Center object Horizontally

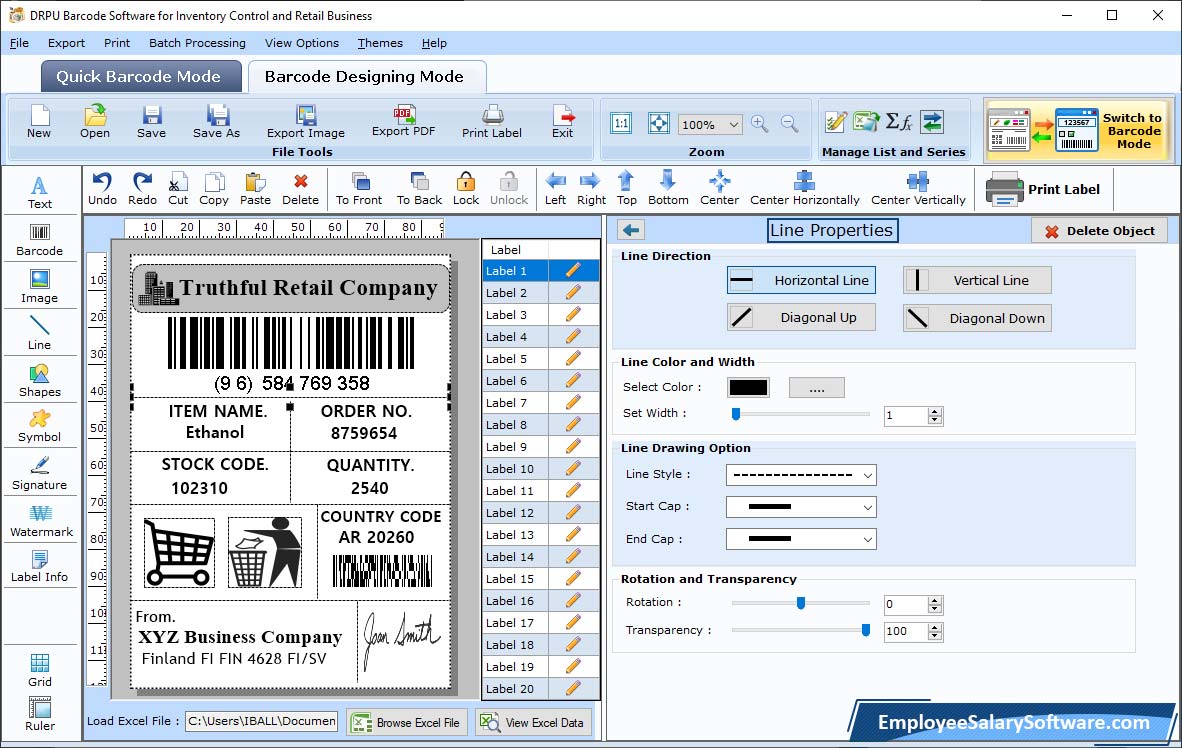[x=804, y=189]
